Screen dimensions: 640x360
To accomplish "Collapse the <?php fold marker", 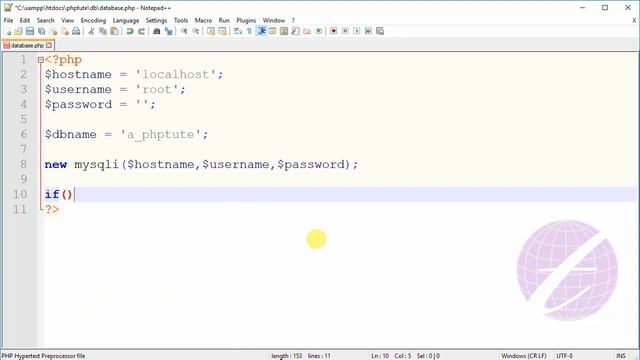I will [40, 60].
